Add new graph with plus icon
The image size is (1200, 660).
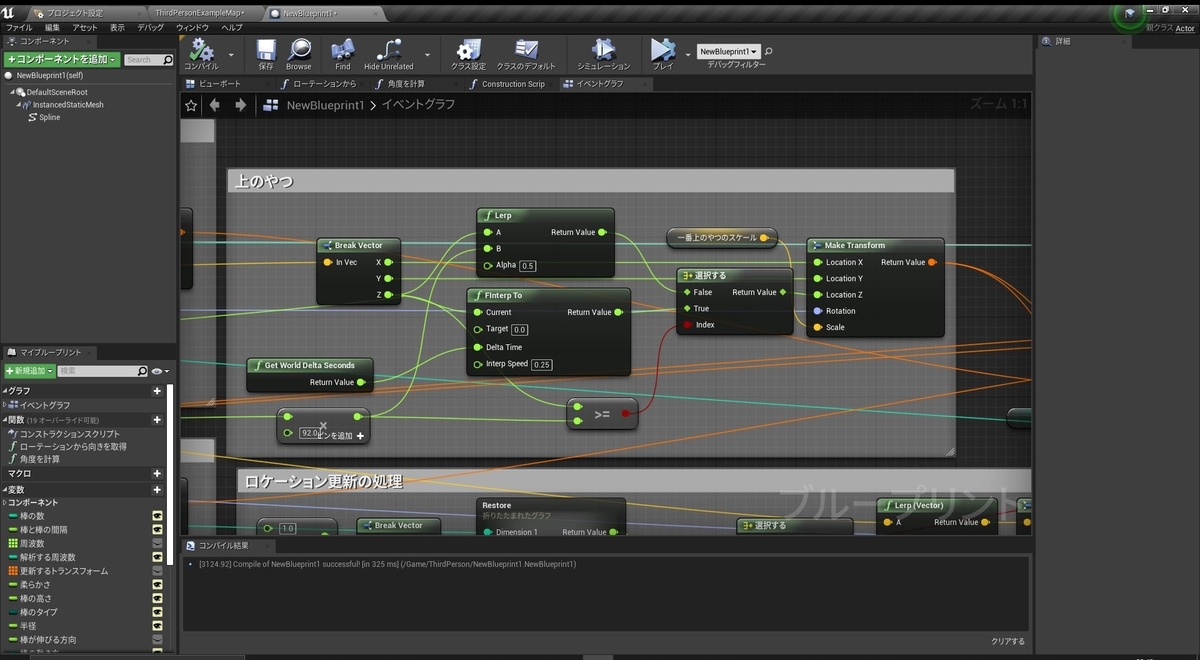[157, 391]
